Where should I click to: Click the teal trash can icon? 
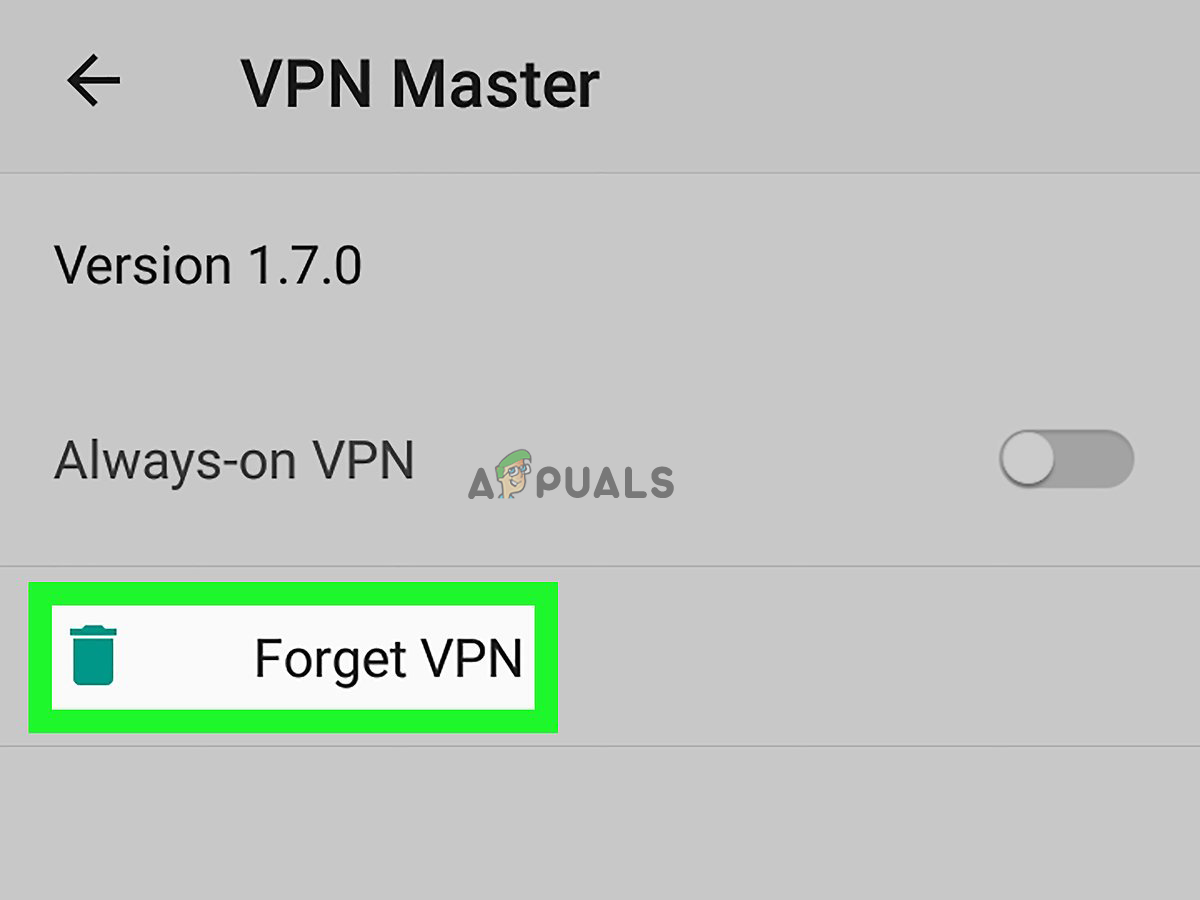(94, 655)
